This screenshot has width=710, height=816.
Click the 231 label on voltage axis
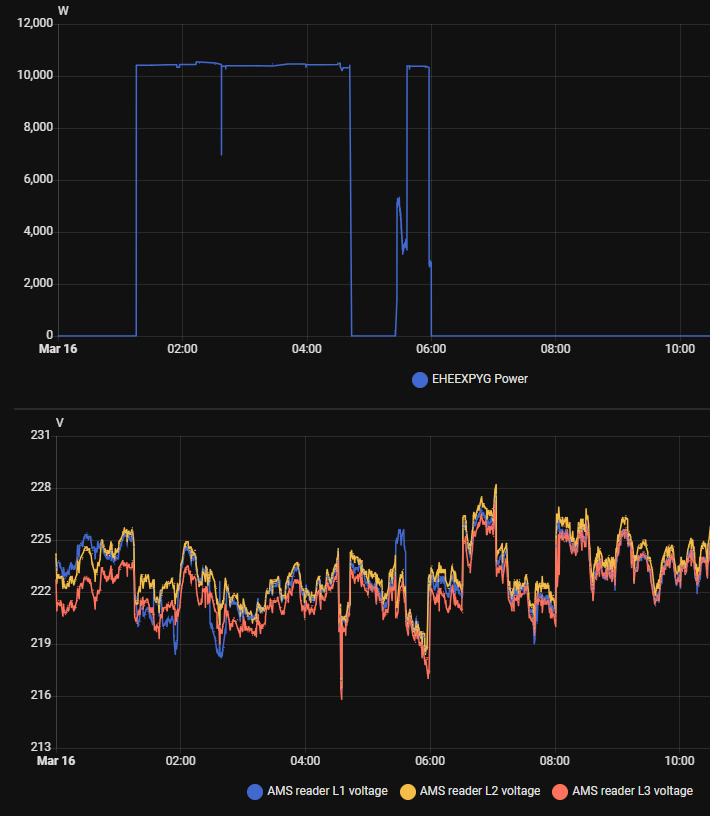point(40,436)
